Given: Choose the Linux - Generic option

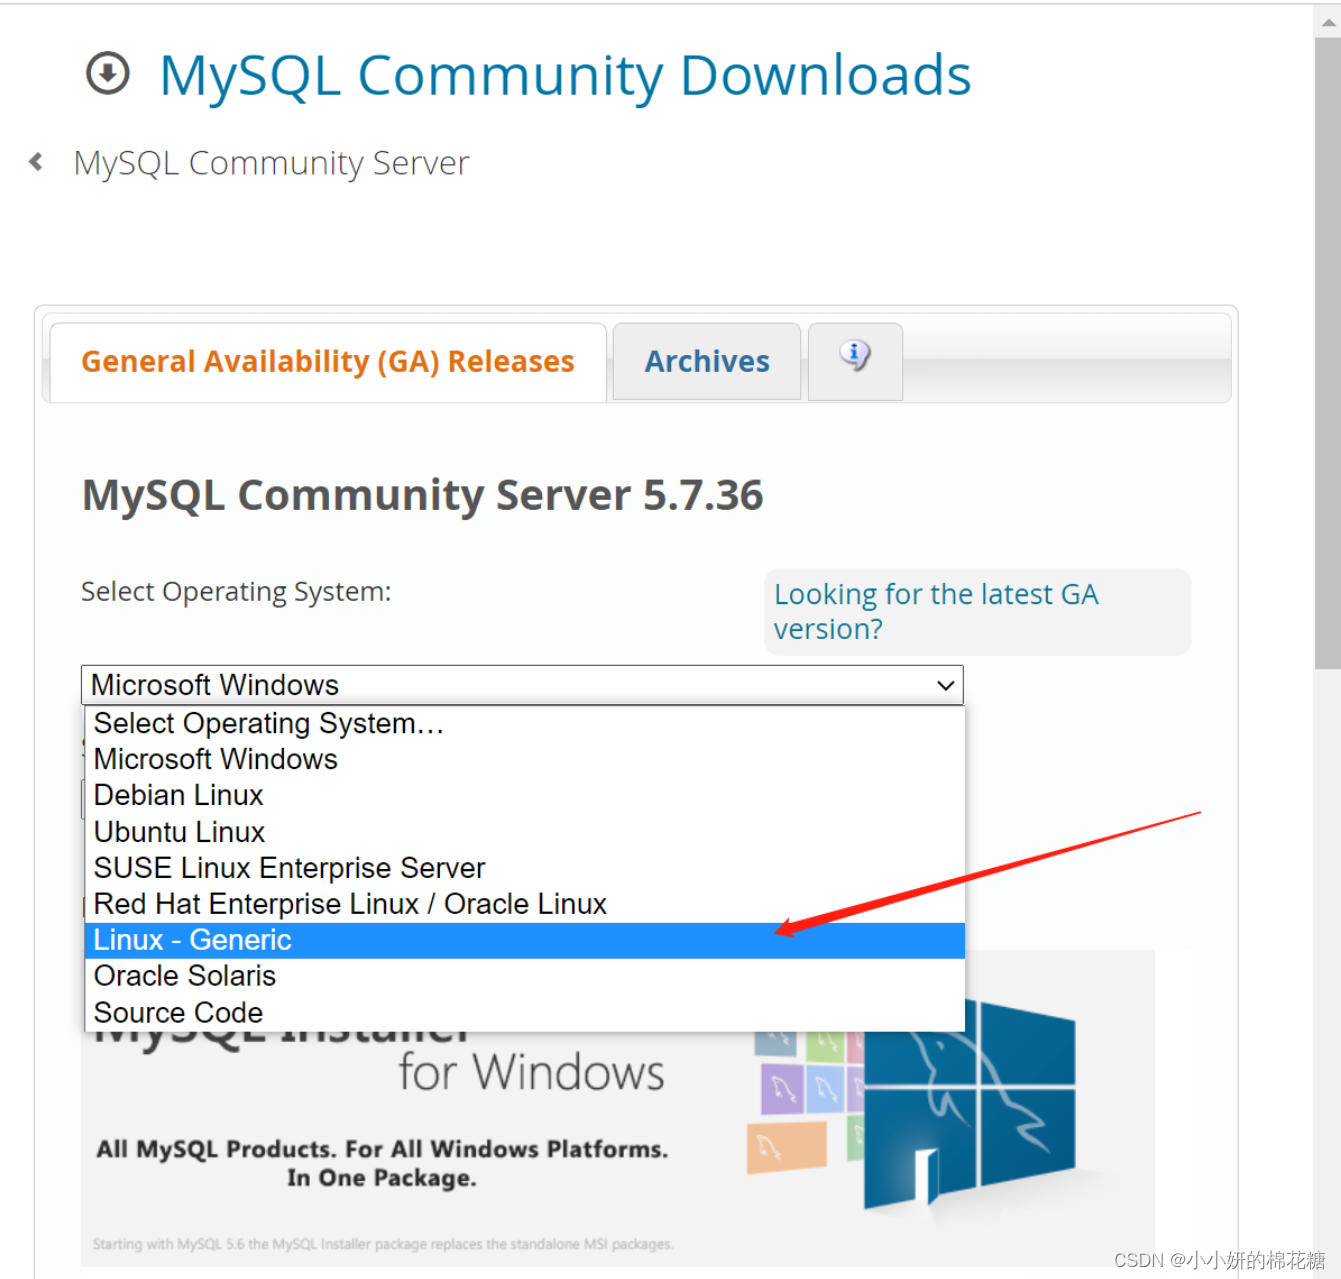Looking at the screenshot, I should click(525, 940).
